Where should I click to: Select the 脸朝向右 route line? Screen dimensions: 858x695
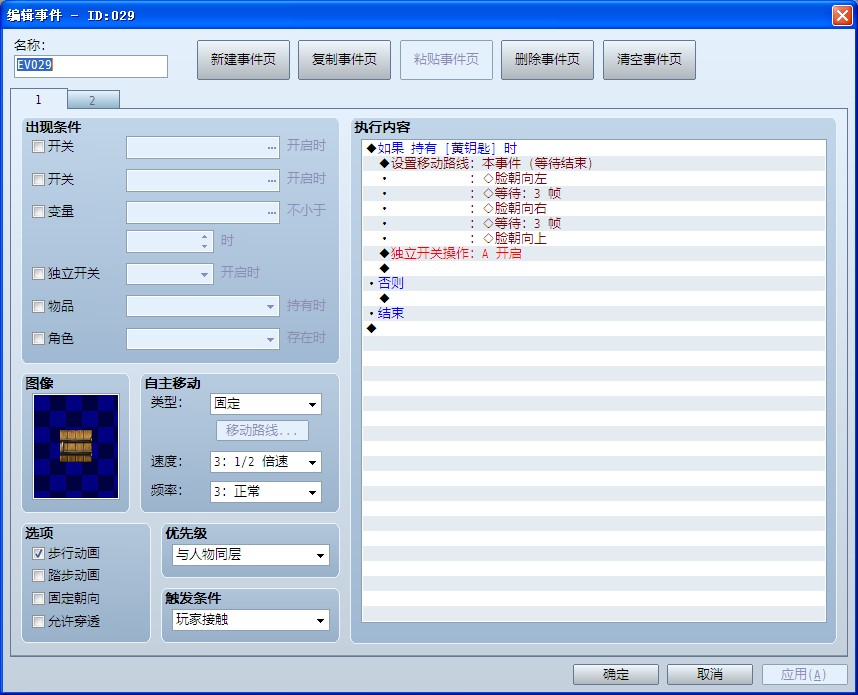coord(594,208)
